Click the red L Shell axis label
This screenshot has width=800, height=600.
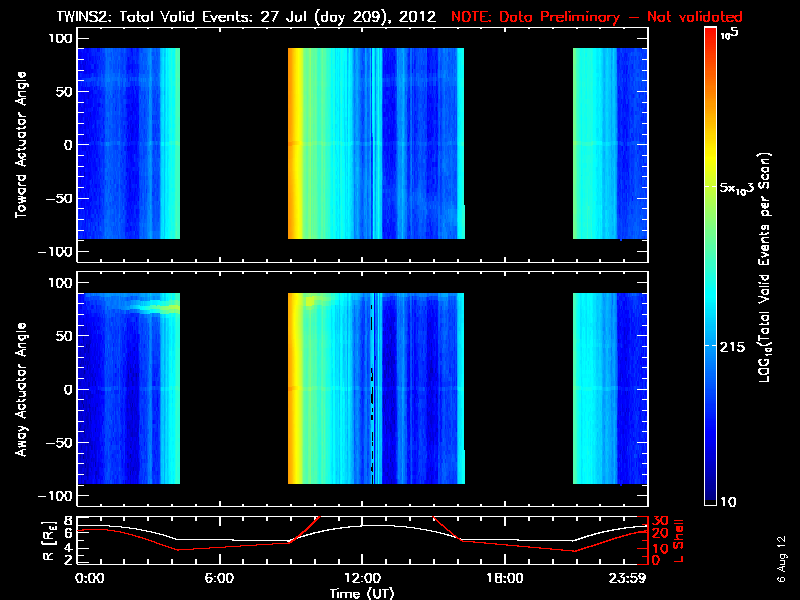click(x=678, y=541)
